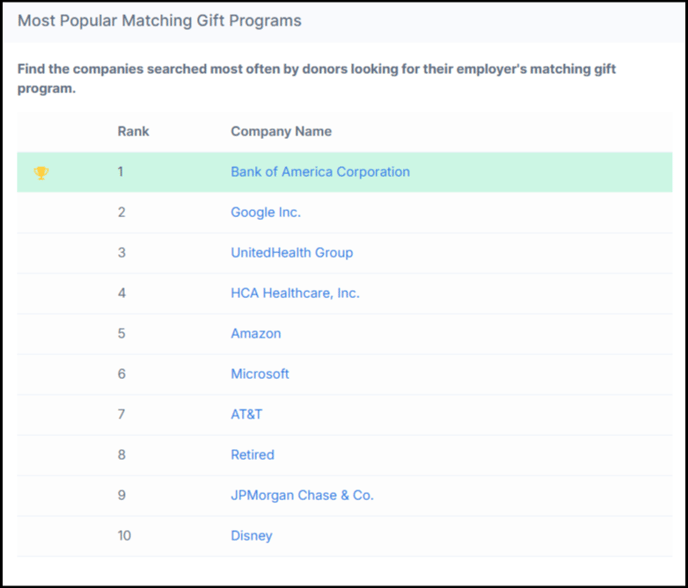The width and height of the screenshot is (688, 588).
Task: Click the Amazon company link
Action: pos(255,333)
